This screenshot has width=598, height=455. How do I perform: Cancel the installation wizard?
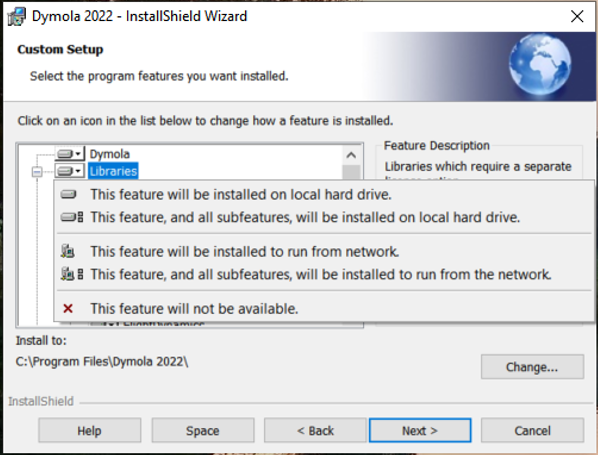click(532, 431)
